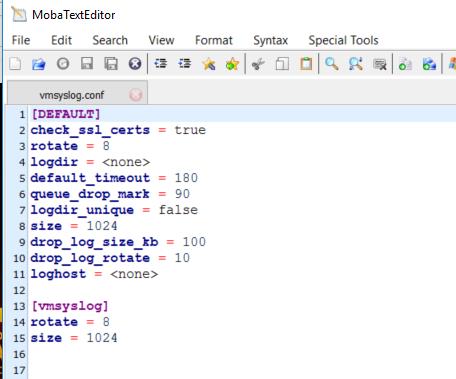Unindent the selected lines
The height and width of the screenshot is (379, 456).
pyautogui.click(x=185, y=63)
